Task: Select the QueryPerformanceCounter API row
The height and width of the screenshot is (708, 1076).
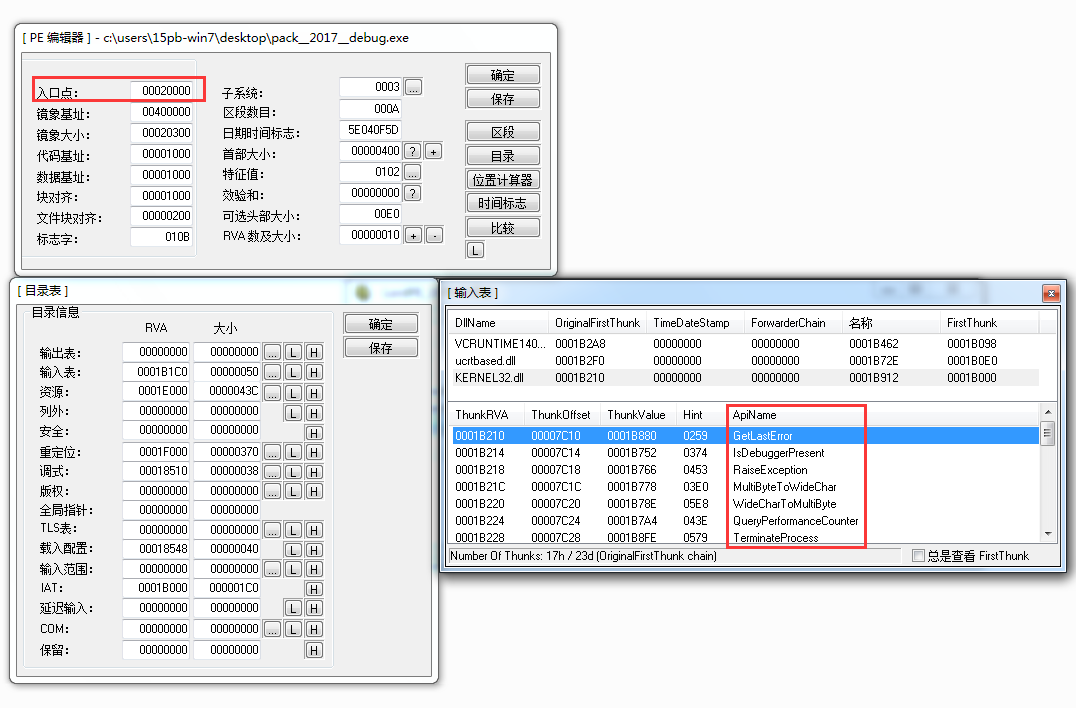Action: click(x=745, y=521)
